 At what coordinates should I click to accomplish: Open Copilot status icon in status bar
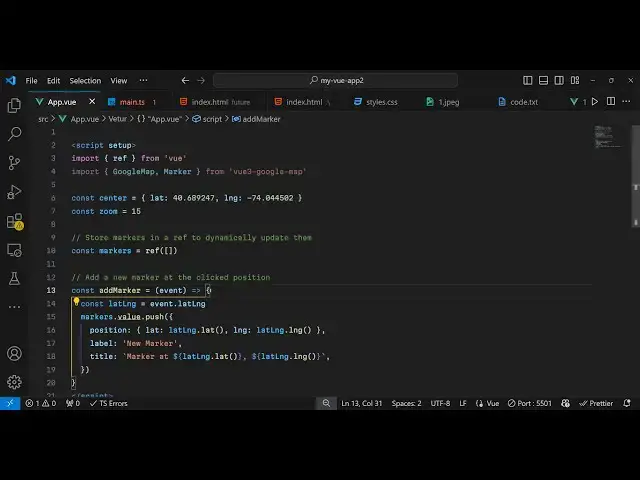click(565, 403)
